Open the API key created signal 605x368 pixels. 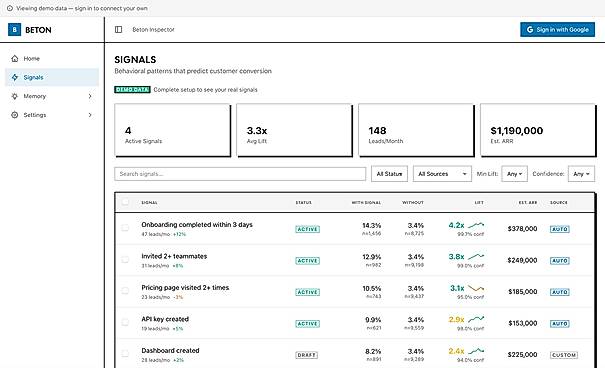click(165, 319)
